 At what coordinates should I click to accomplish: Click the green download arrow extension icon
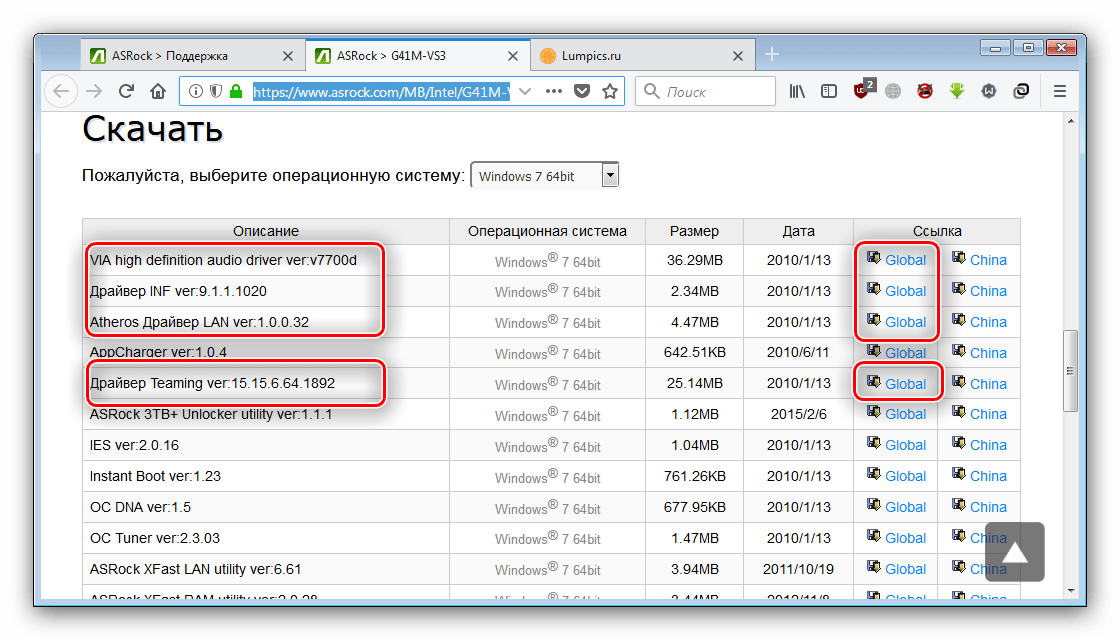[957, 91]
